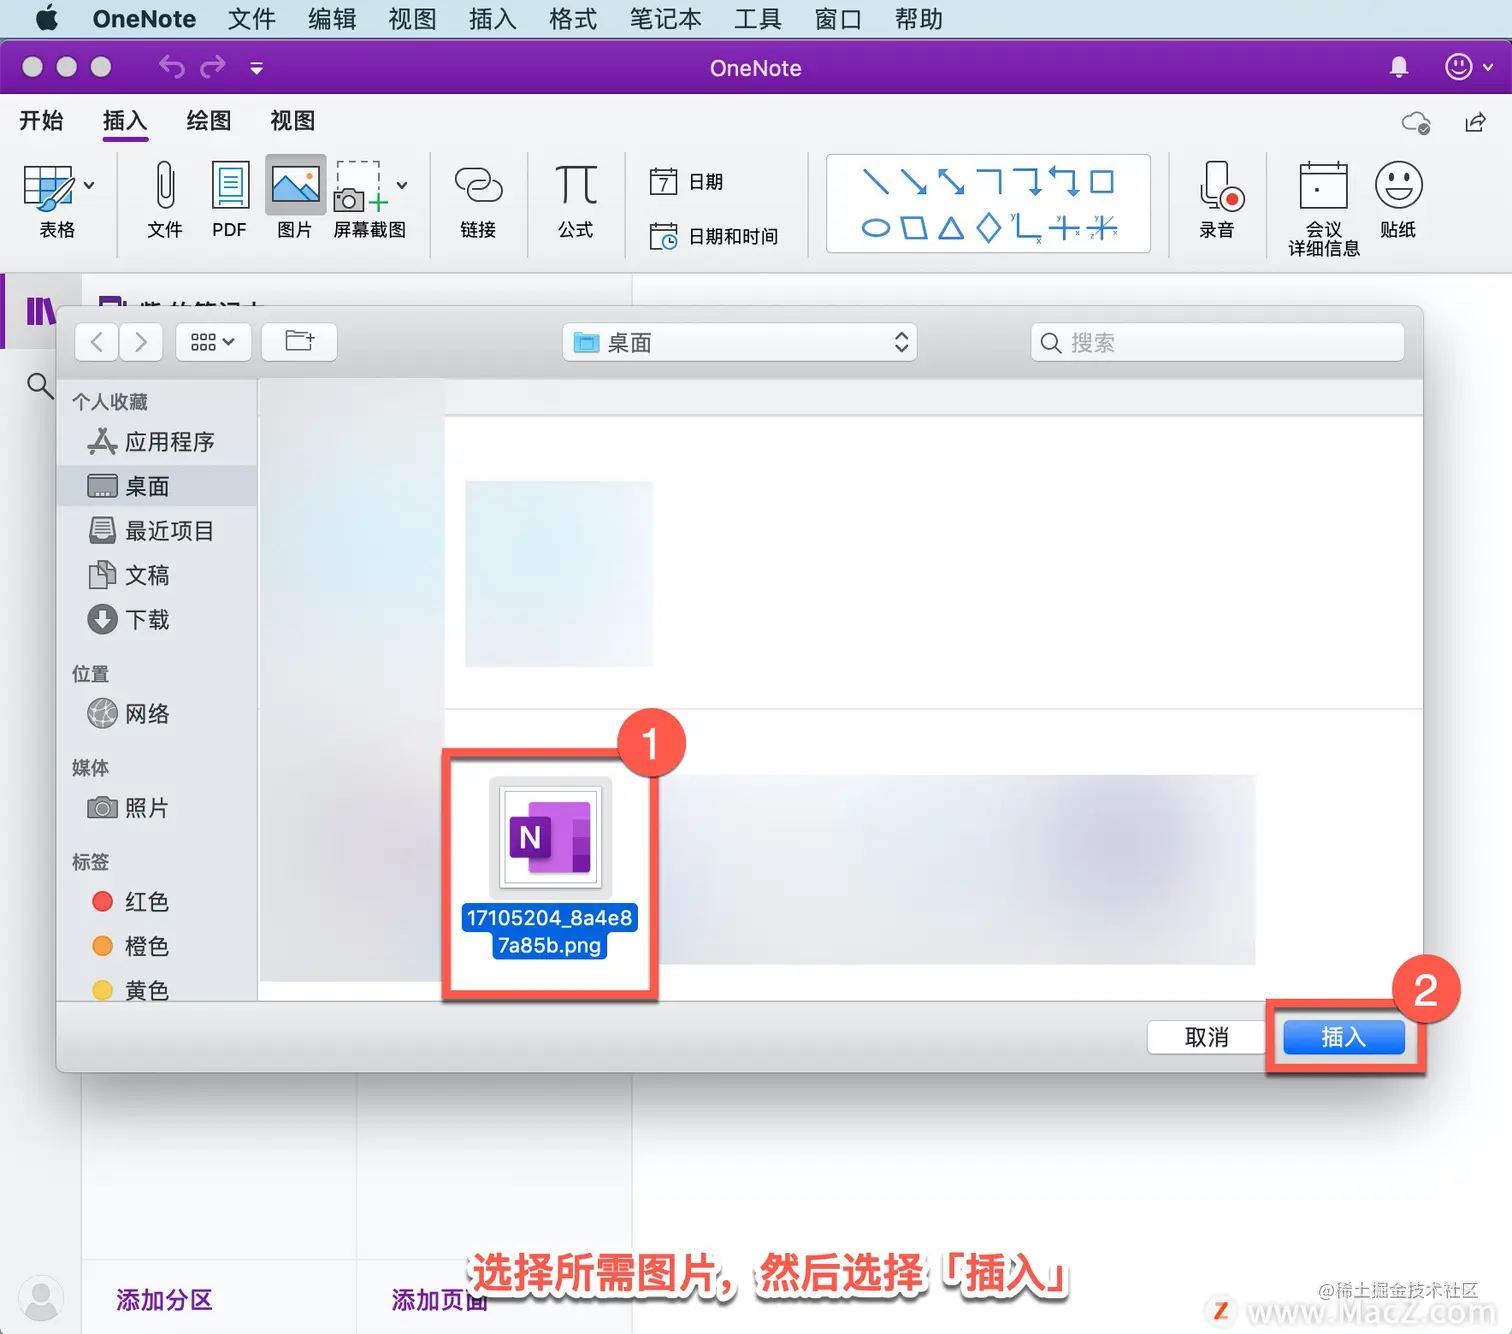Go back in the file dialog
This screenshot has height=1334, width=1512.
[x=97, y=342]
